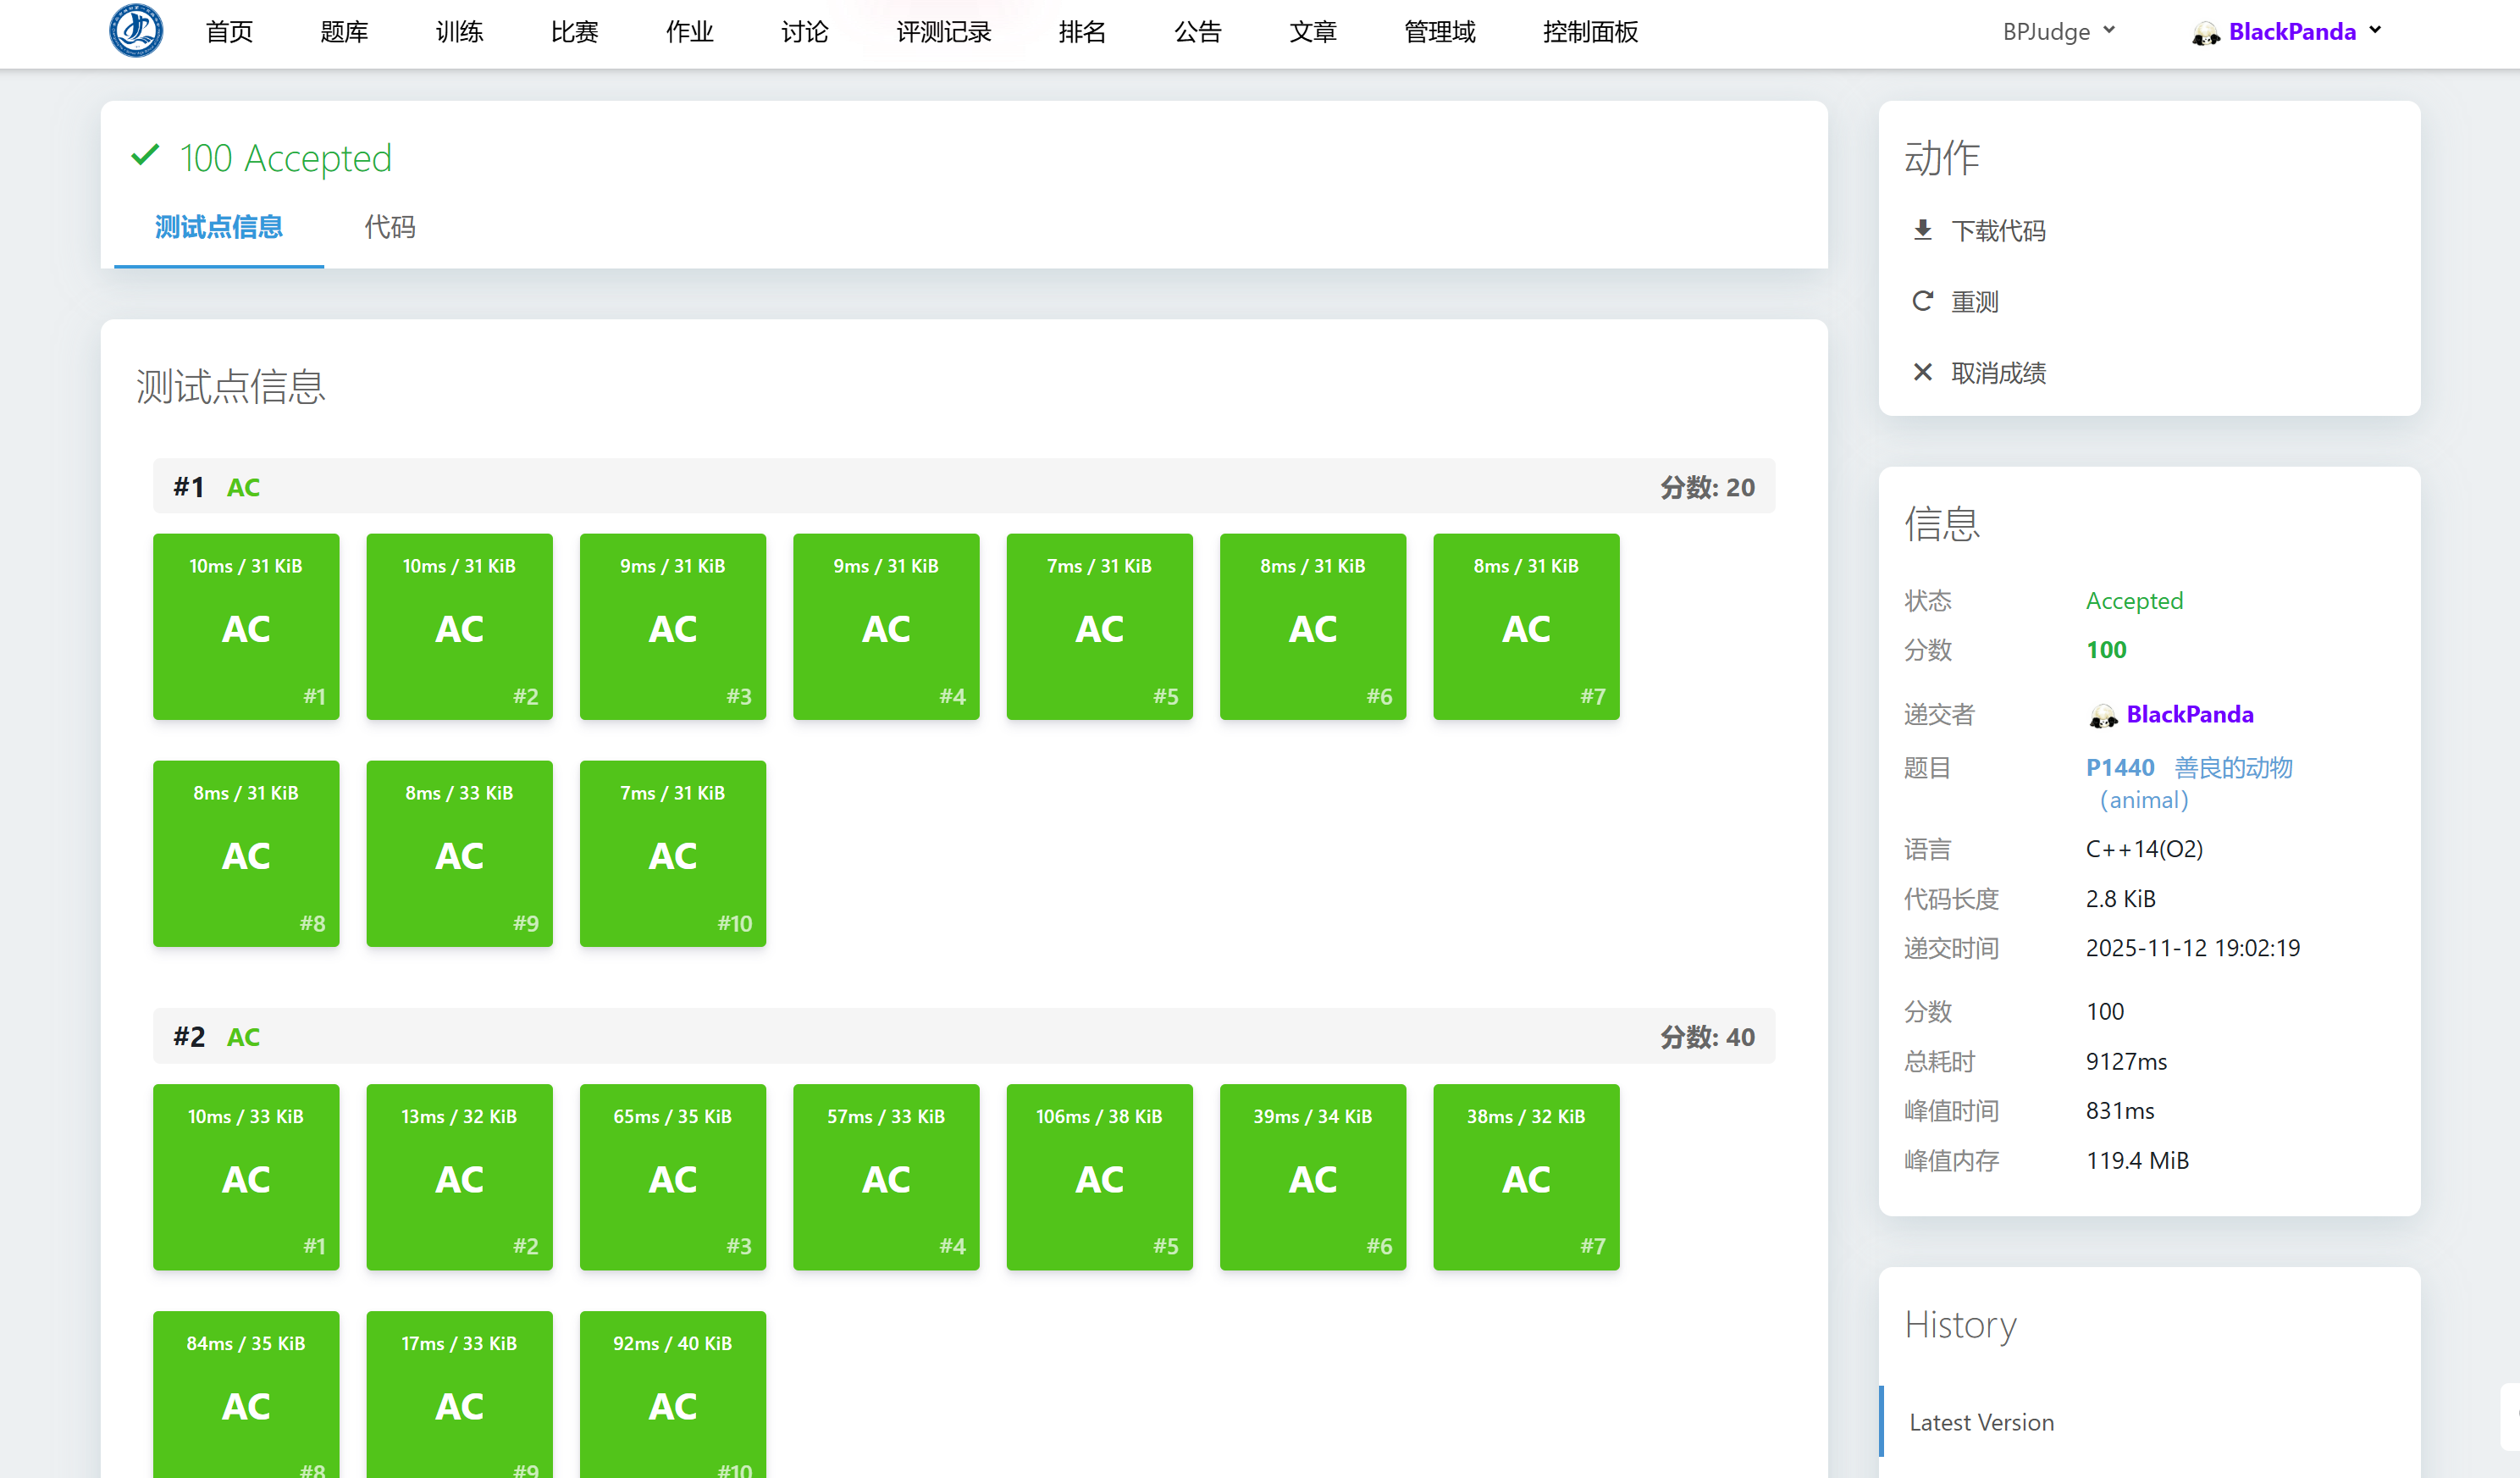Click BlackPanda avatar in navigation bar
The height and width of the screenshot is (1478, 2520).
[x=2205, y=33]
